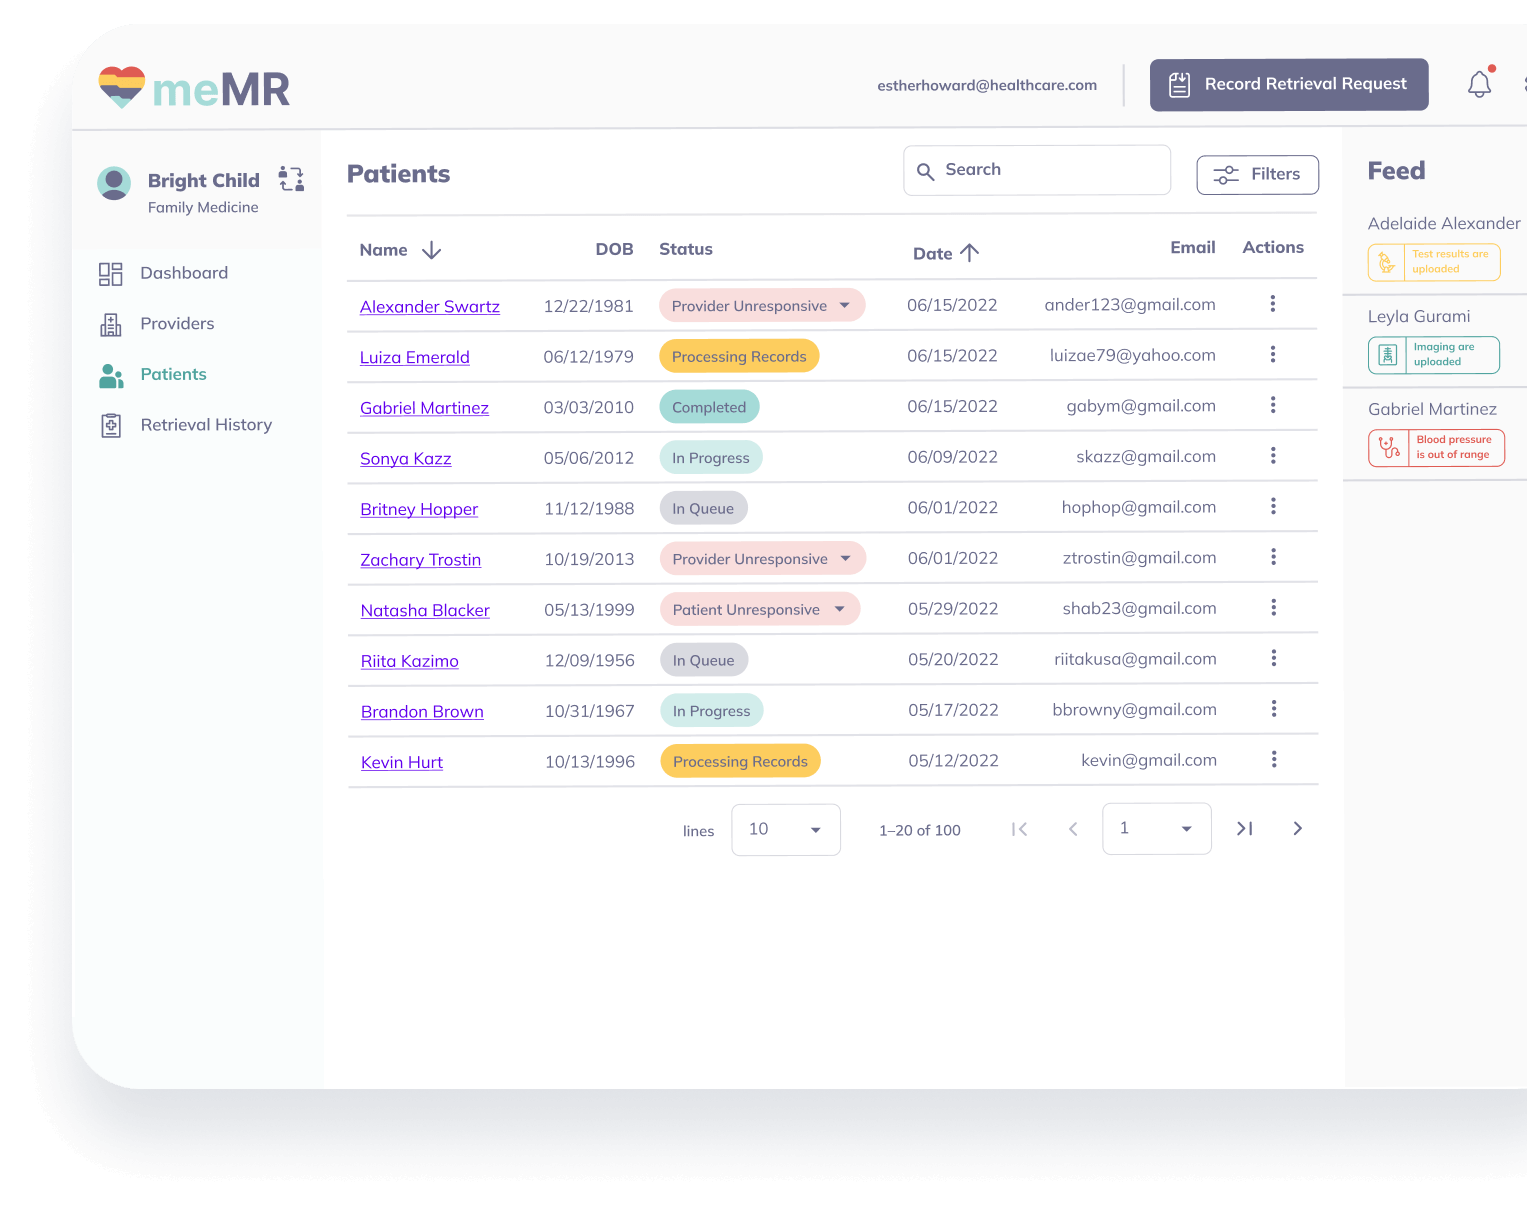1527x1212 pixels.
Task: Open actions menu for Riita Kazimo
Action: tap(1274, 658)
